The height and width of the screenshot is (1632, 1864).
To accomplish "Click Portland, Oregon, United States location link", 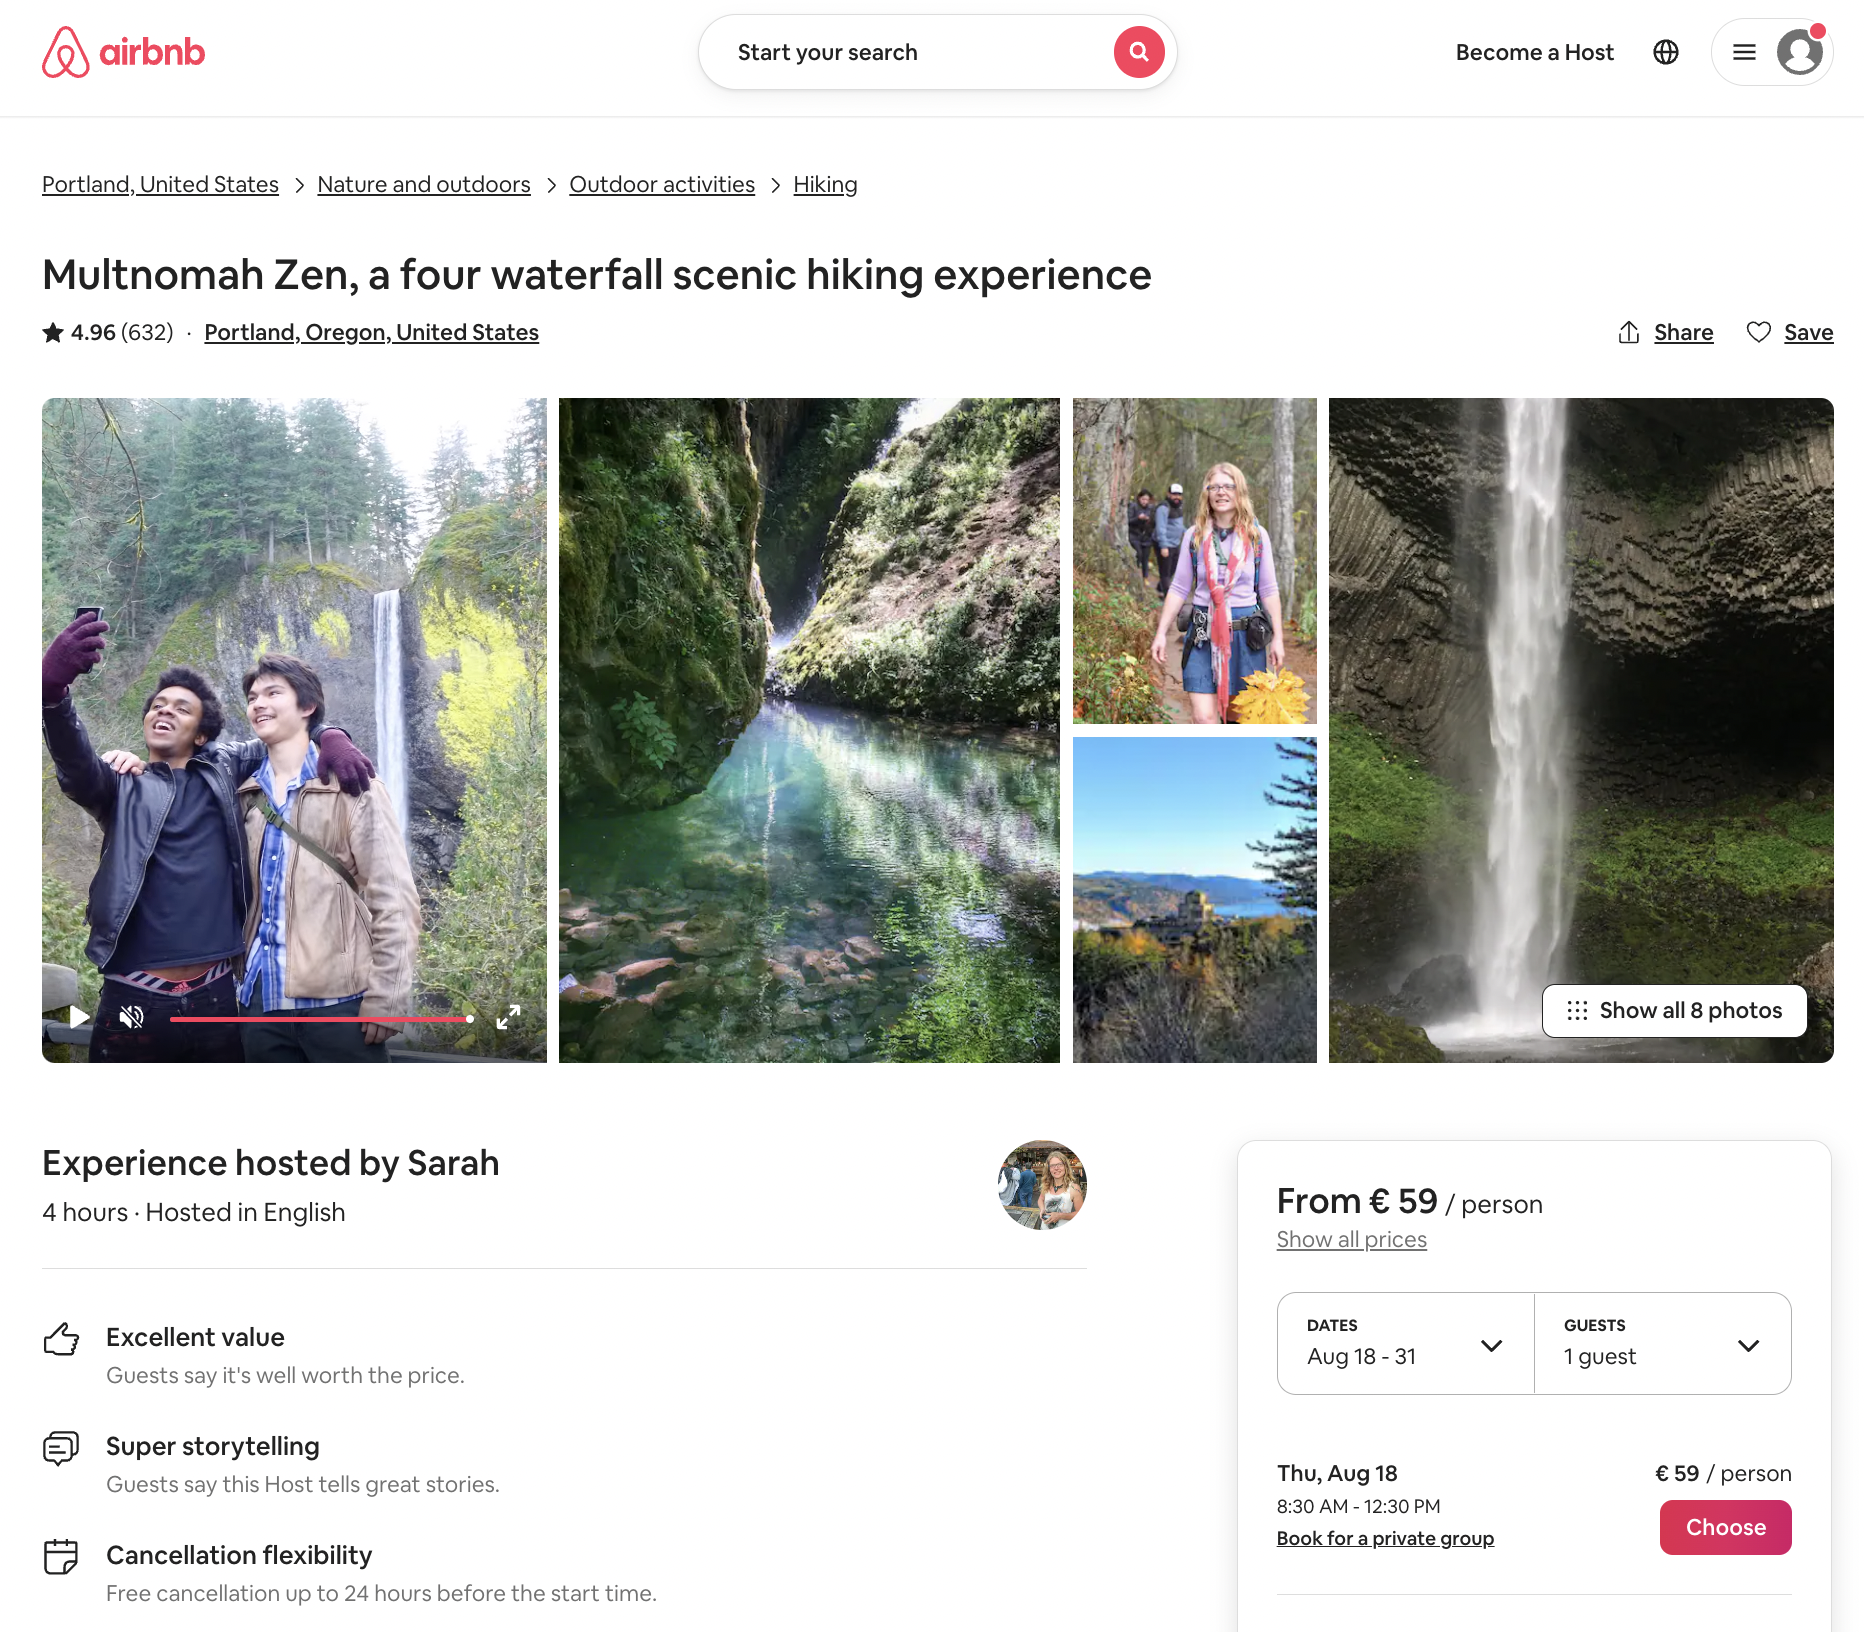I will click(x=371, y=332).
